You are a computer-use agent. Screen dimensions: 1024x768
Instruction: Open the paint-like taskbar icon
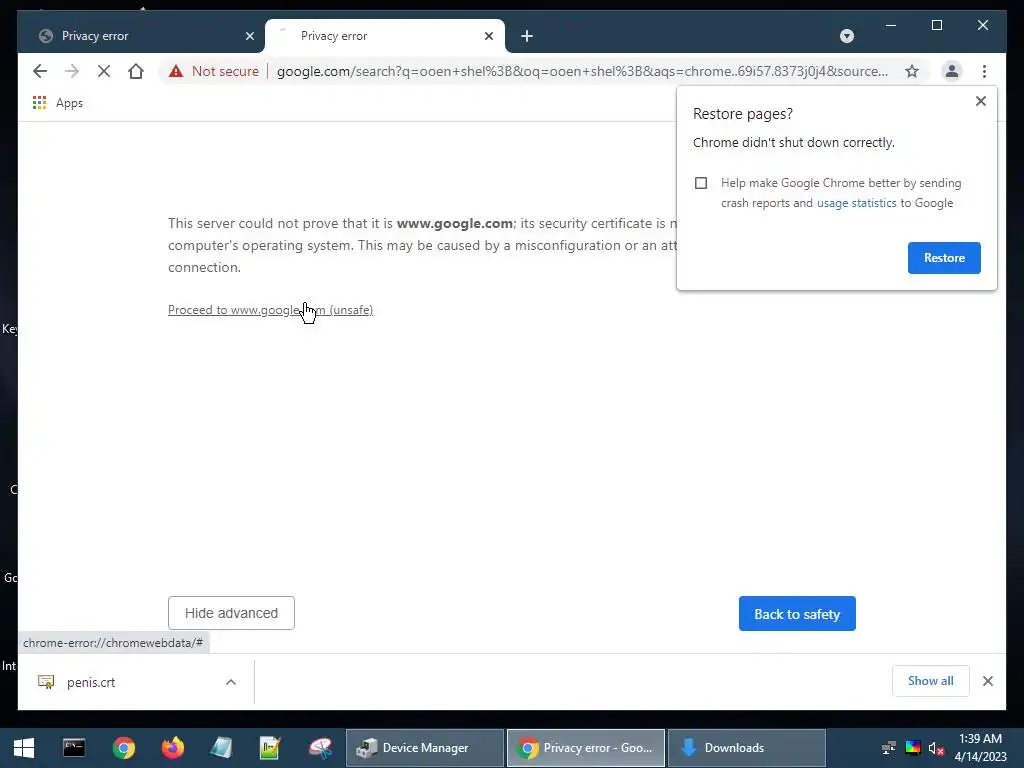coord(320,748)
